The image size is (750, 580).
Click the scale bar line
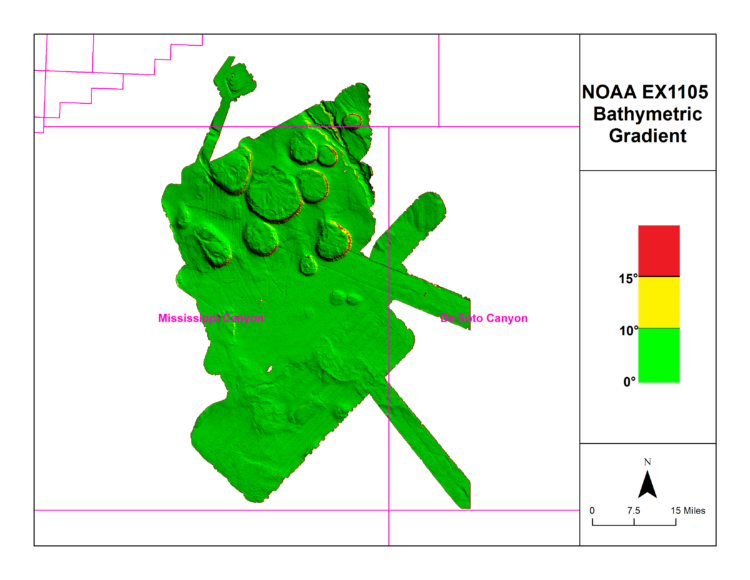[x=634, y=522]
